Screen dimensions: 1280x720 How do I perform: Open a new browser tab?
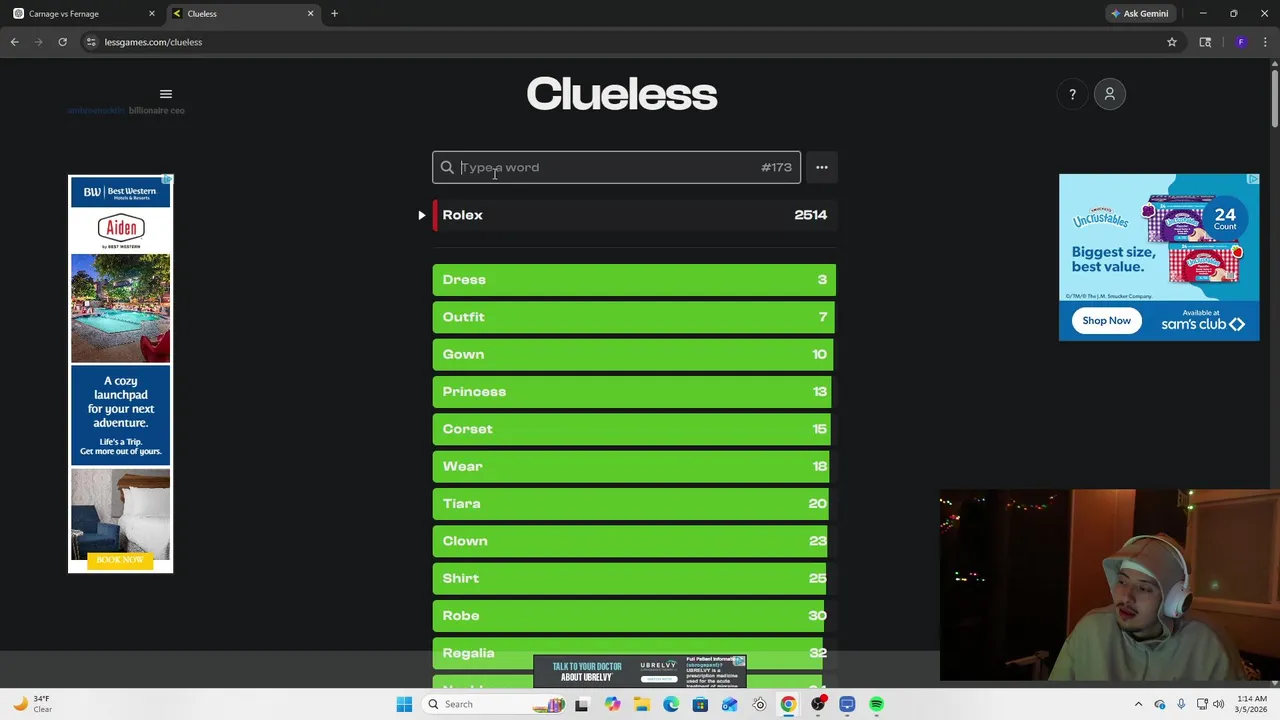click(334, 13)
